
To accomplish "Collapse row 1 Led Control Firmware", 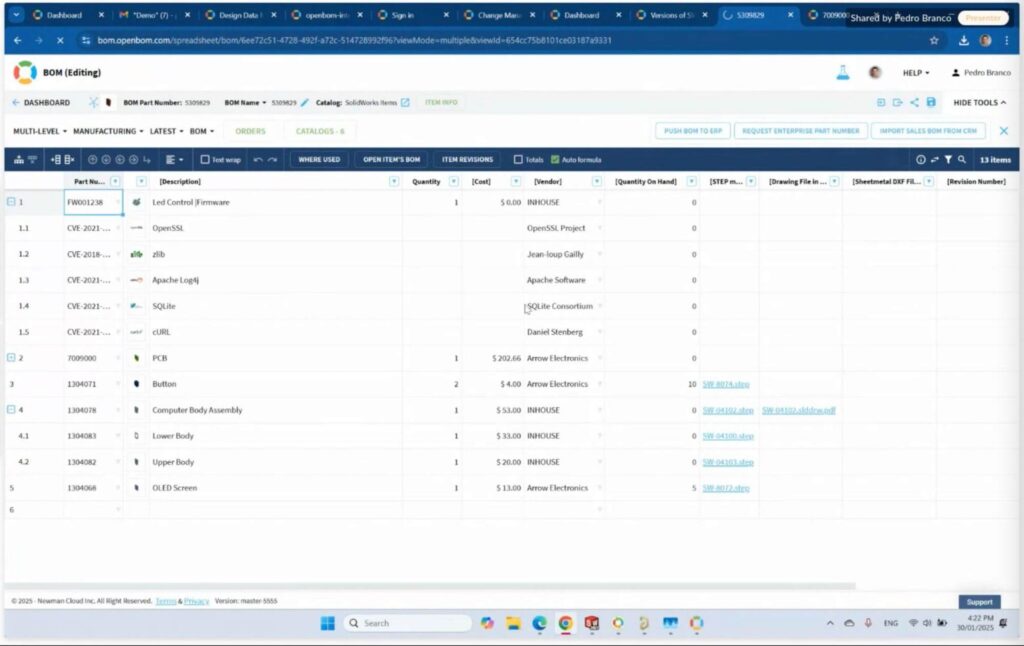I will tap(11, 202).
